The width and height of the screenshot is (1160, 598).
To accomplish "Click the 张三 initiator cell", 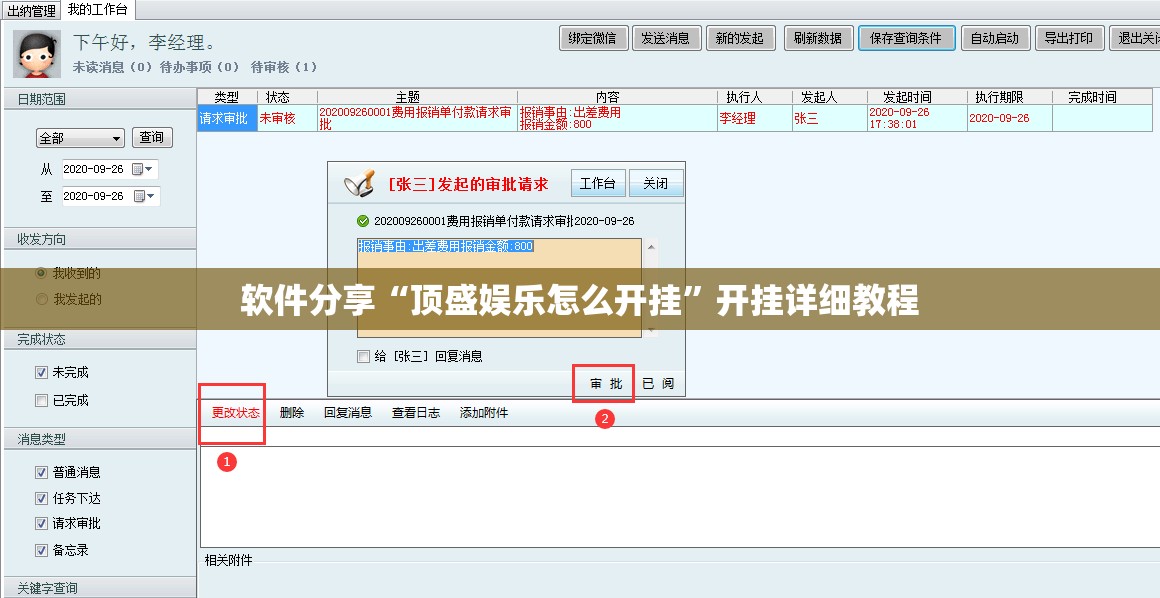I will click(829, 118).
